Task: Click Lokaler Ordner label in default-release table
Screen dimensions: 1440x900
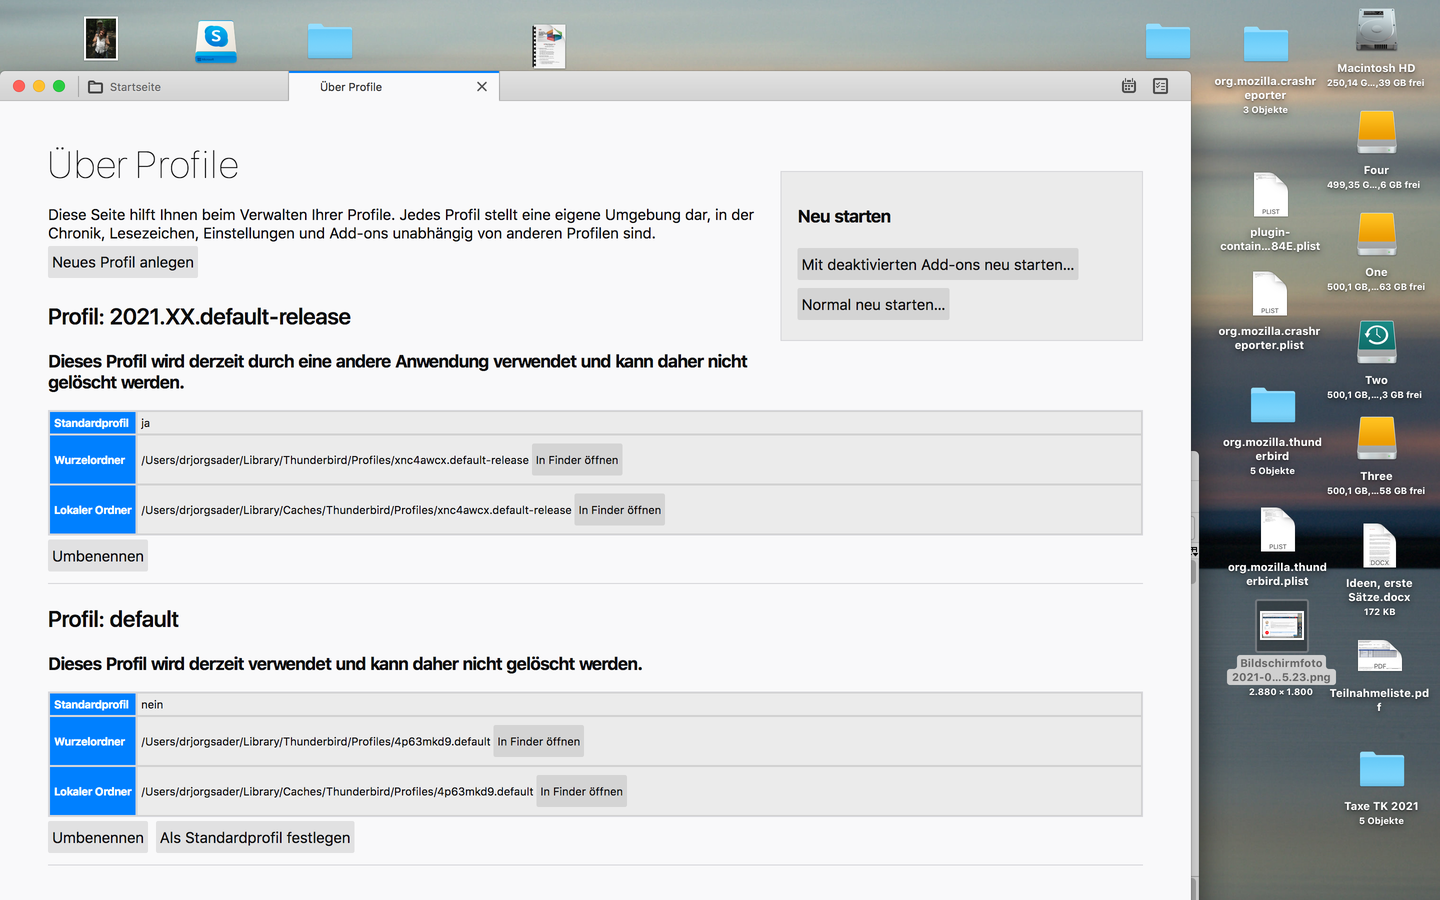Action: click(92, 510)
